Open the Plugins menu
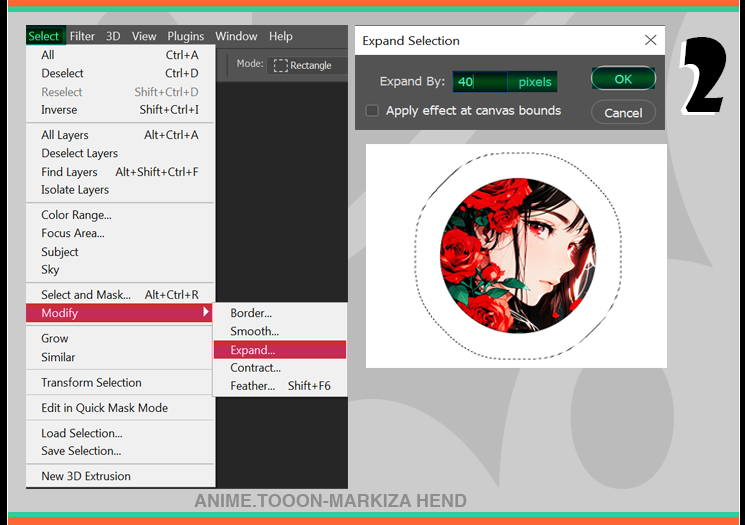Screen dimensions: 745x525 [185, 36]
